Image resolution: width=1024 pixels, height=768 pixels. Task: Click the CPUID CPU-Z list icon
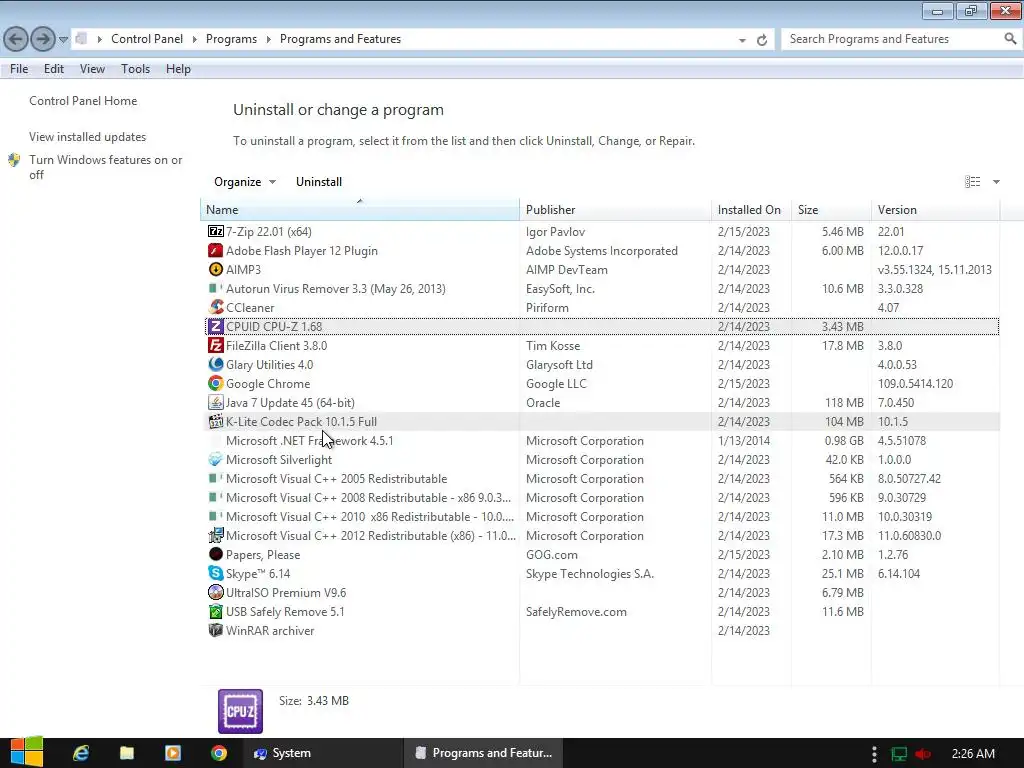[216, 327]
